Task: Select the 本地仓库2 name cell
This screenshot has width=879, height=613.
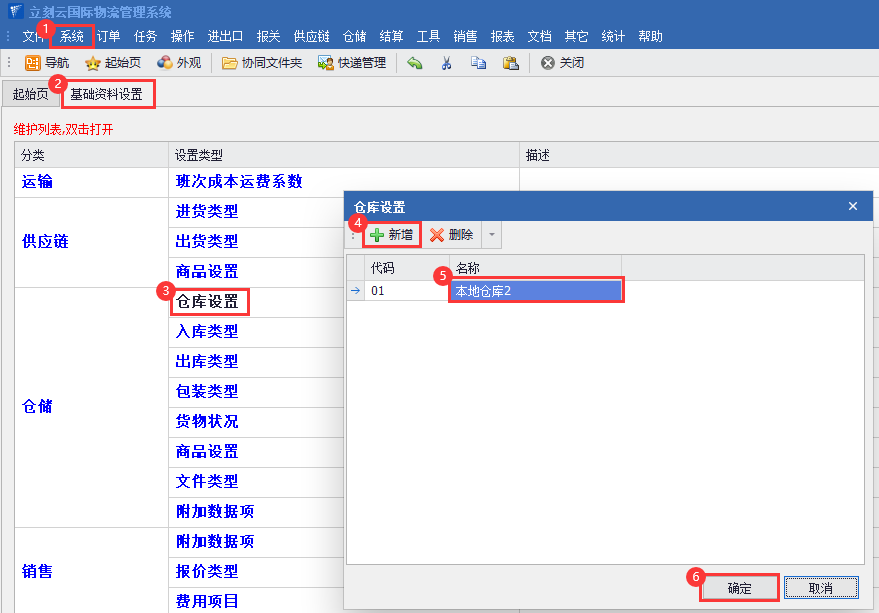Action: [x=536, y=291]
